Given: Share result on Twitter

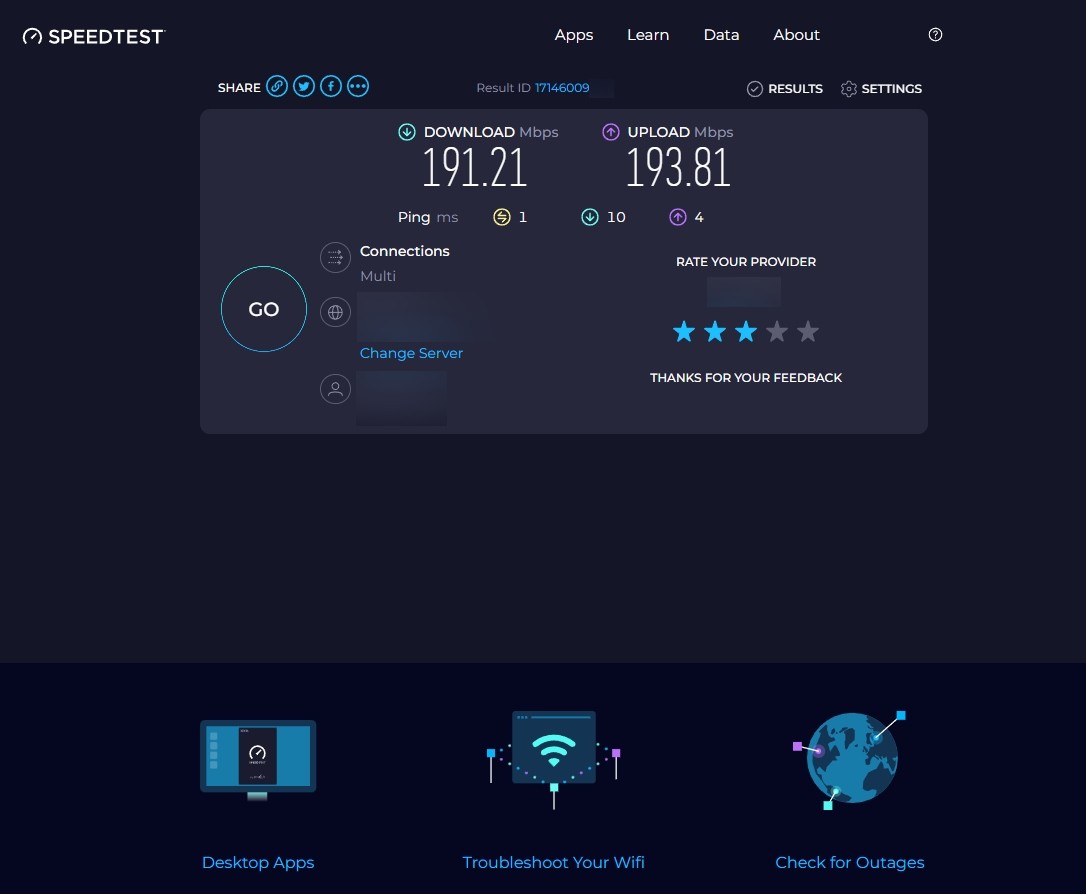Looking at the screenshot, I should (x=304, y=87).
